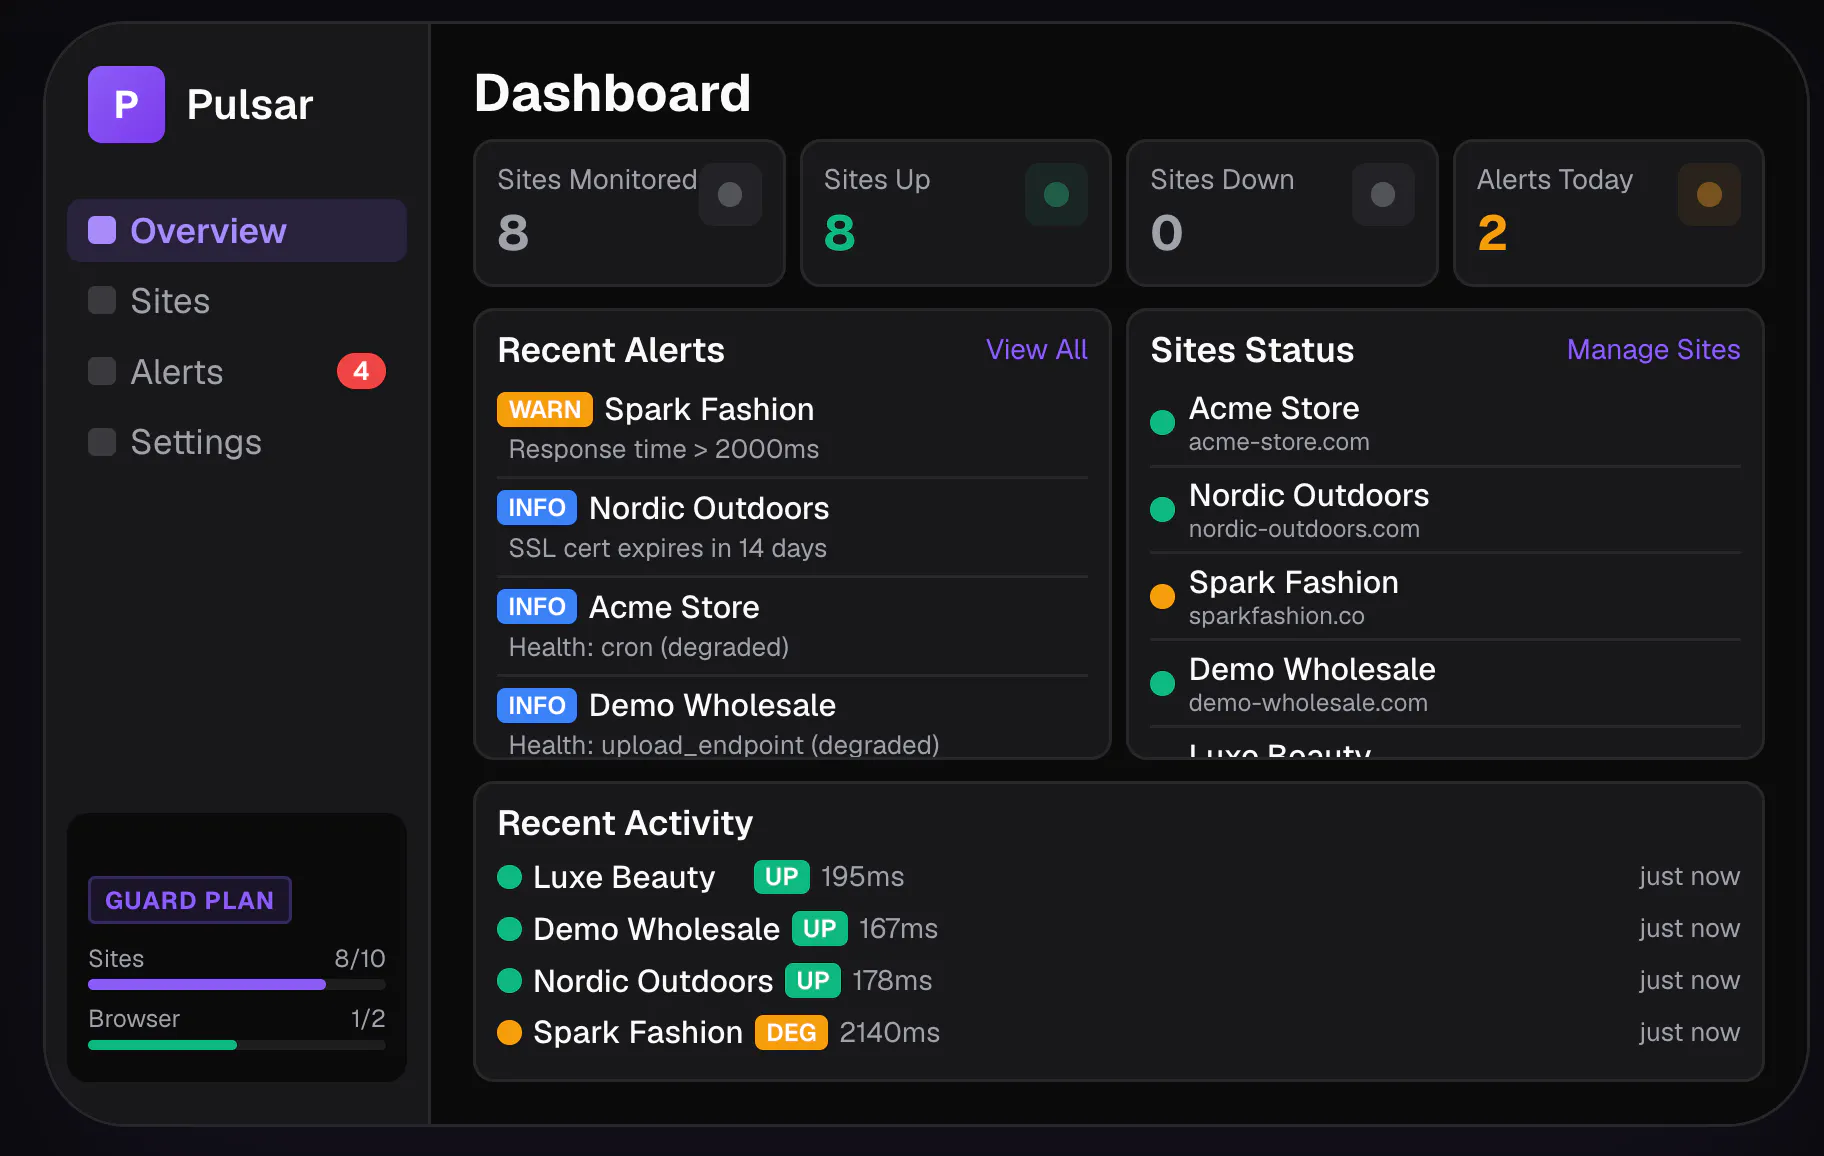Viewport: 1824px width, 1156px height.
Task: Click Nordic Outdoors status dot in Sites Status
Action: 1162,509
